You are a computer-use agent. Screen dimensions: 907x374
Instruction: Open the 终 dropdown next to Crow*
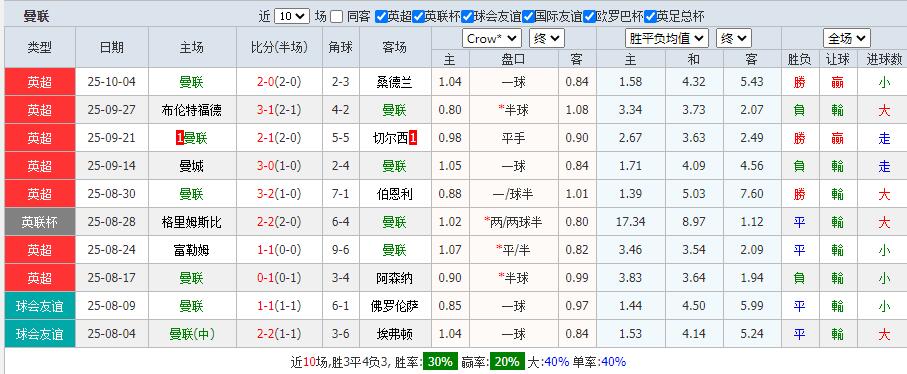click(x=547, y=39)
